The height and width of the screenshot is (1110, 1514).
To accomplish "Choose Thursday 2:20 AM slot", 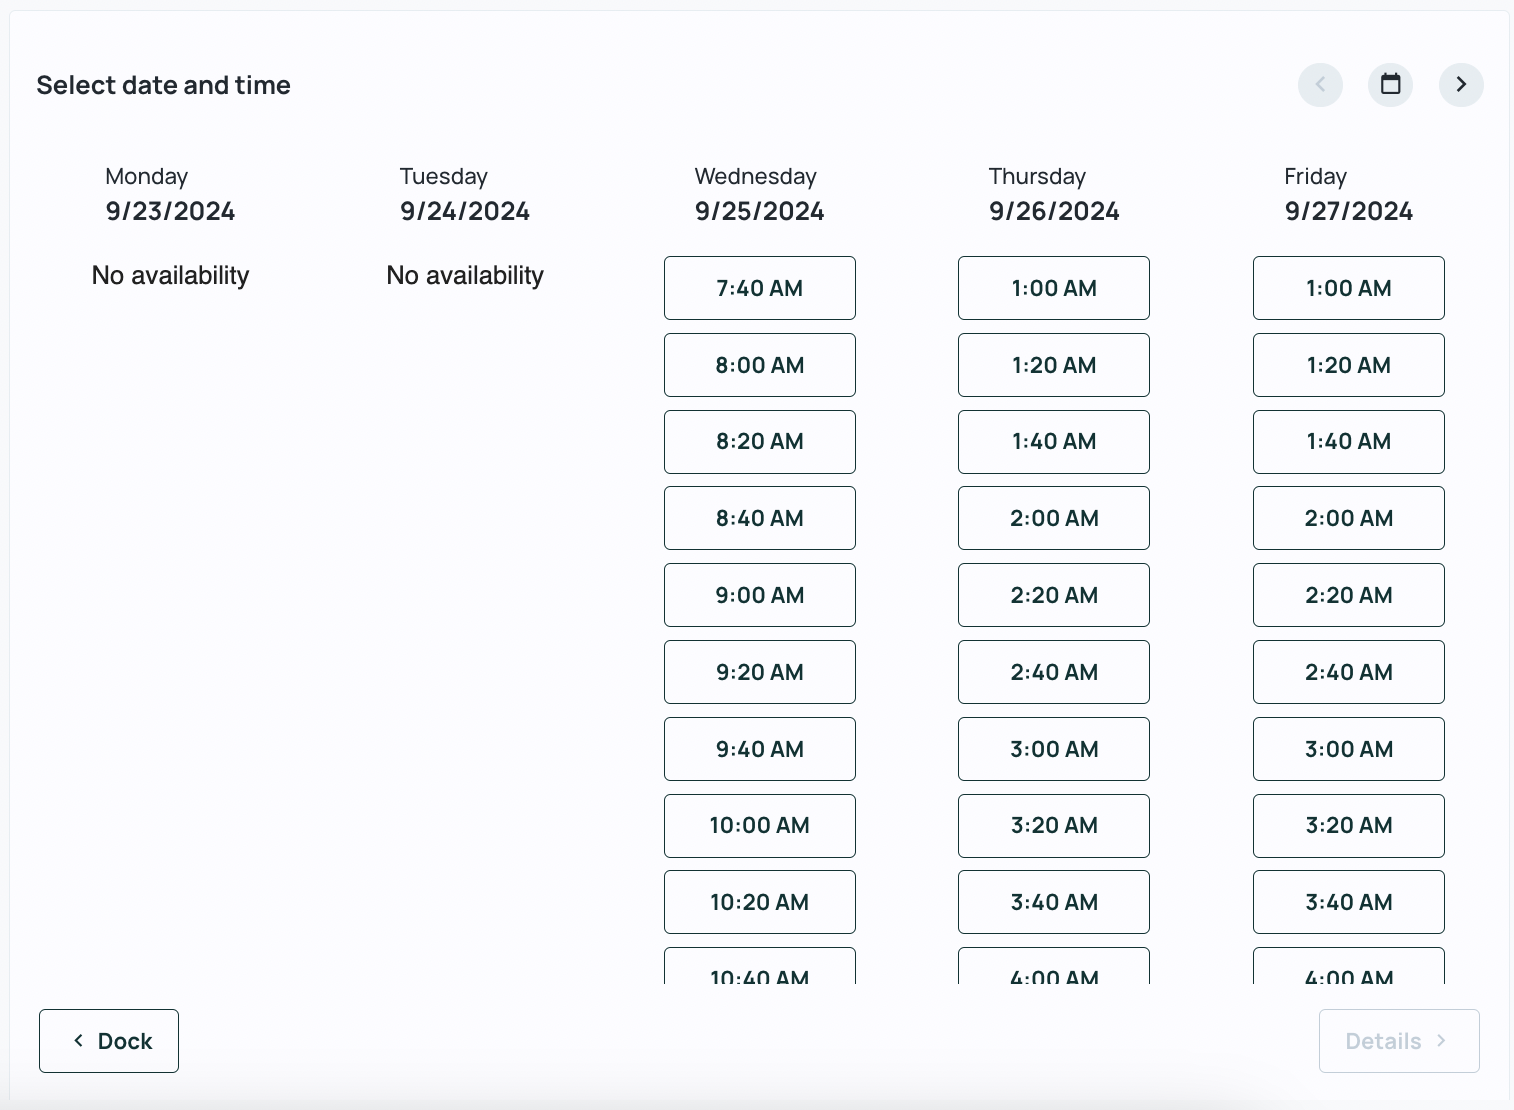I will coord(1054,595).
